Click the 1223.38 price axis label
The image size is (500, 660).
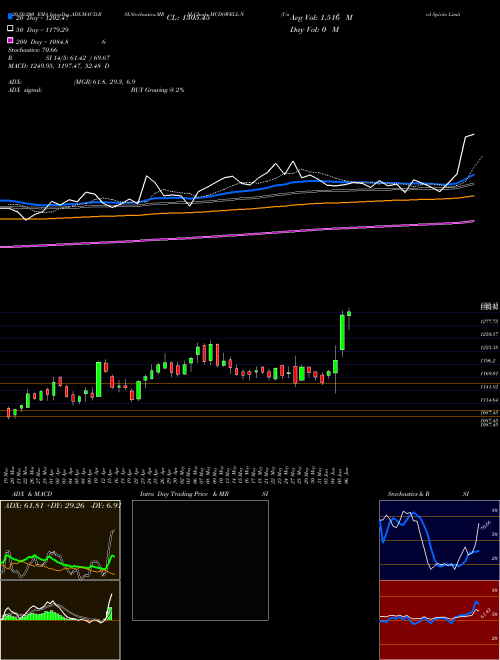[x=489, y=348]
